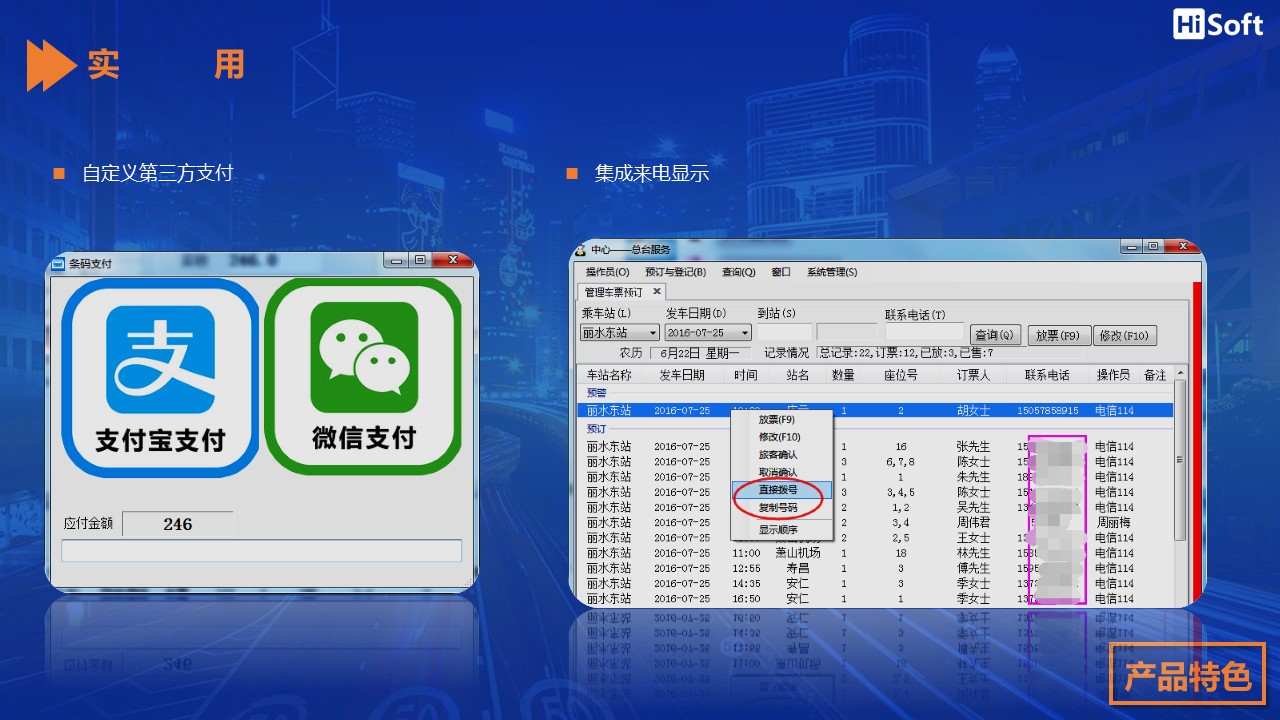Sort by 数量 column header

click(843, 375)
